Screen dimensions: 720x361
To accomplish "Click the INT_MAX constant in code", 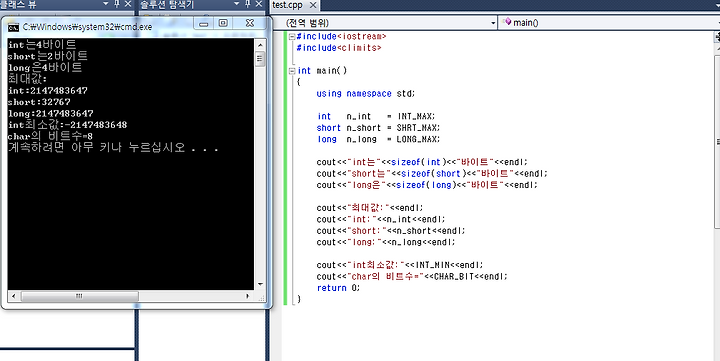I will [x=416, y=117].
